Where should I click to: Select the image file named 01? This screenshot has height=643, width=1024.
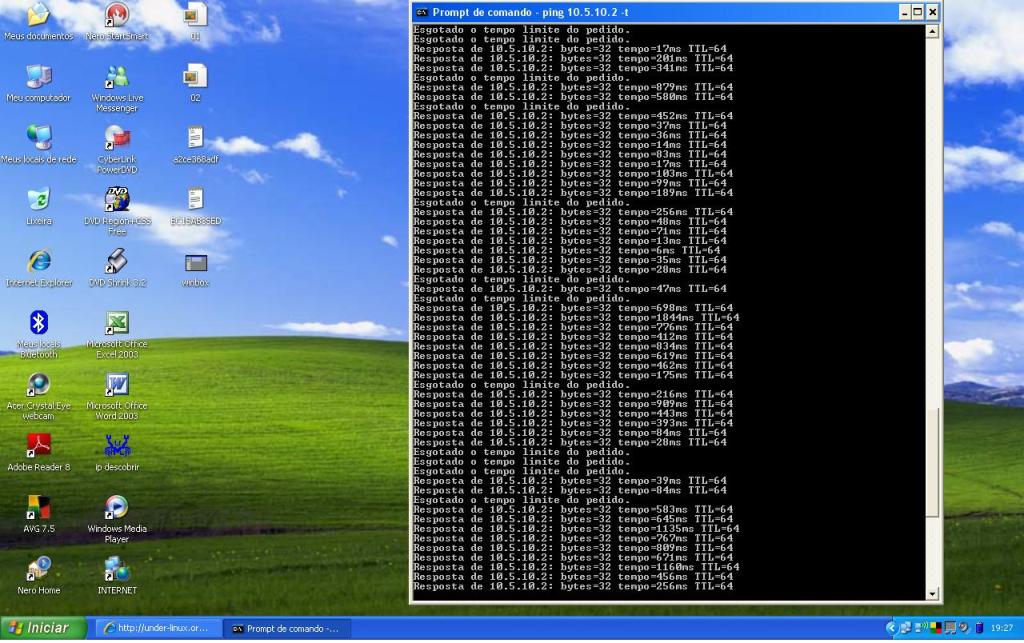(x=195, y=22)
